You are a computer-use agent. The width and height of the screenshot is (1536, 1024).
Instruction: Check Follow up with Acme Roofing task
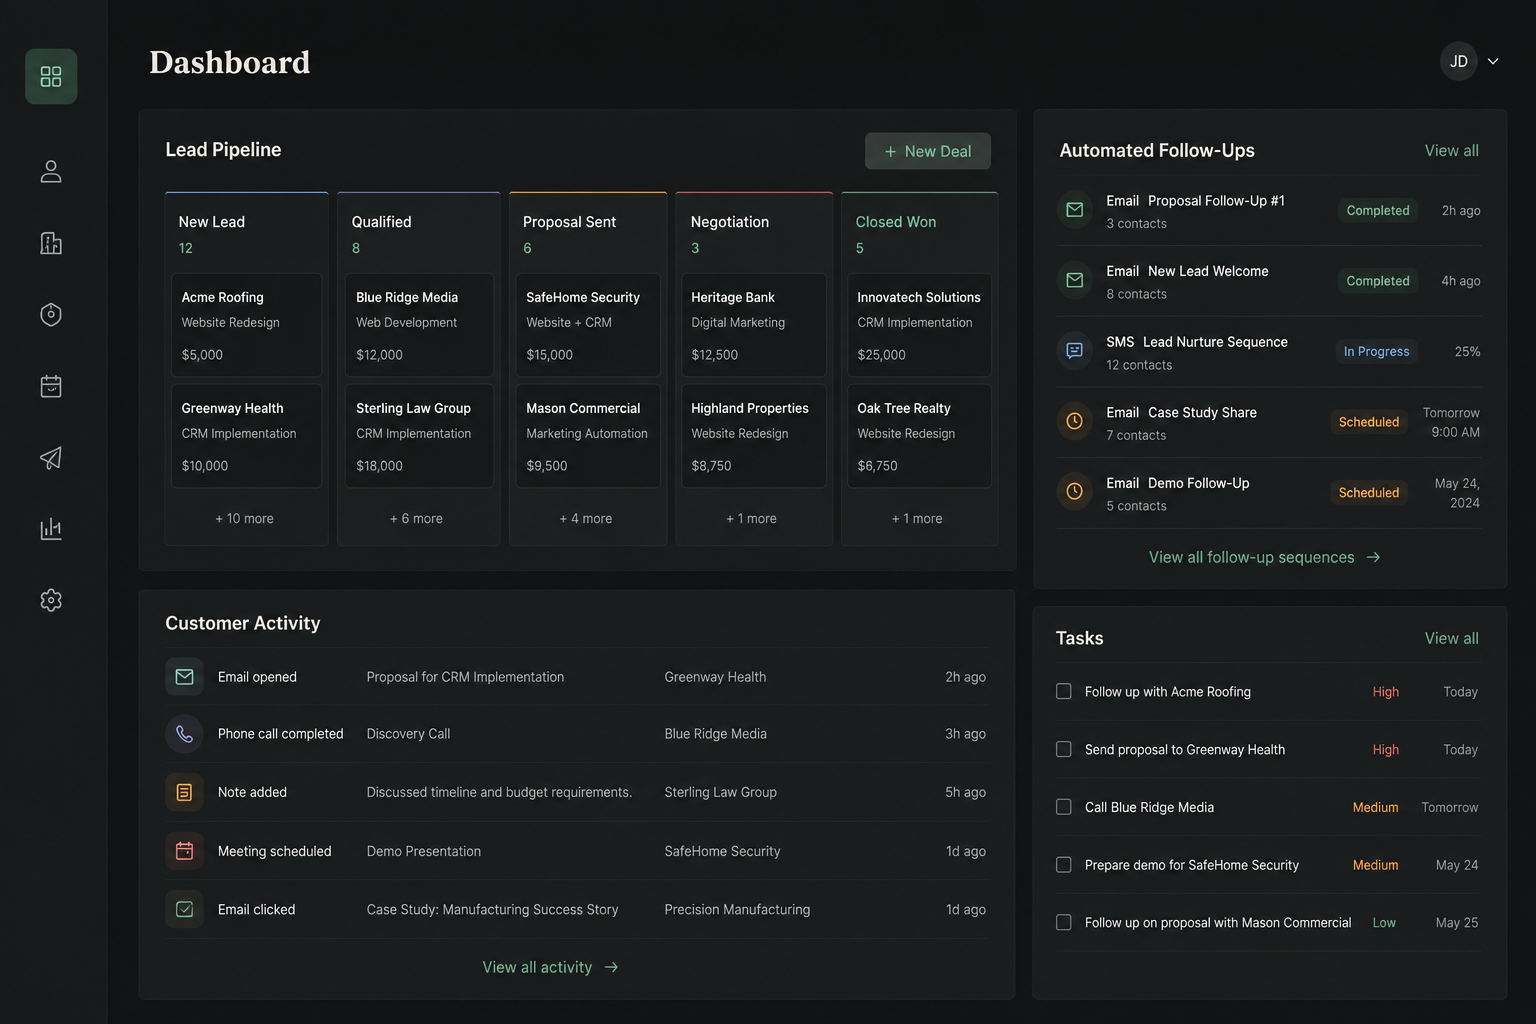(x=1064, y=691)
